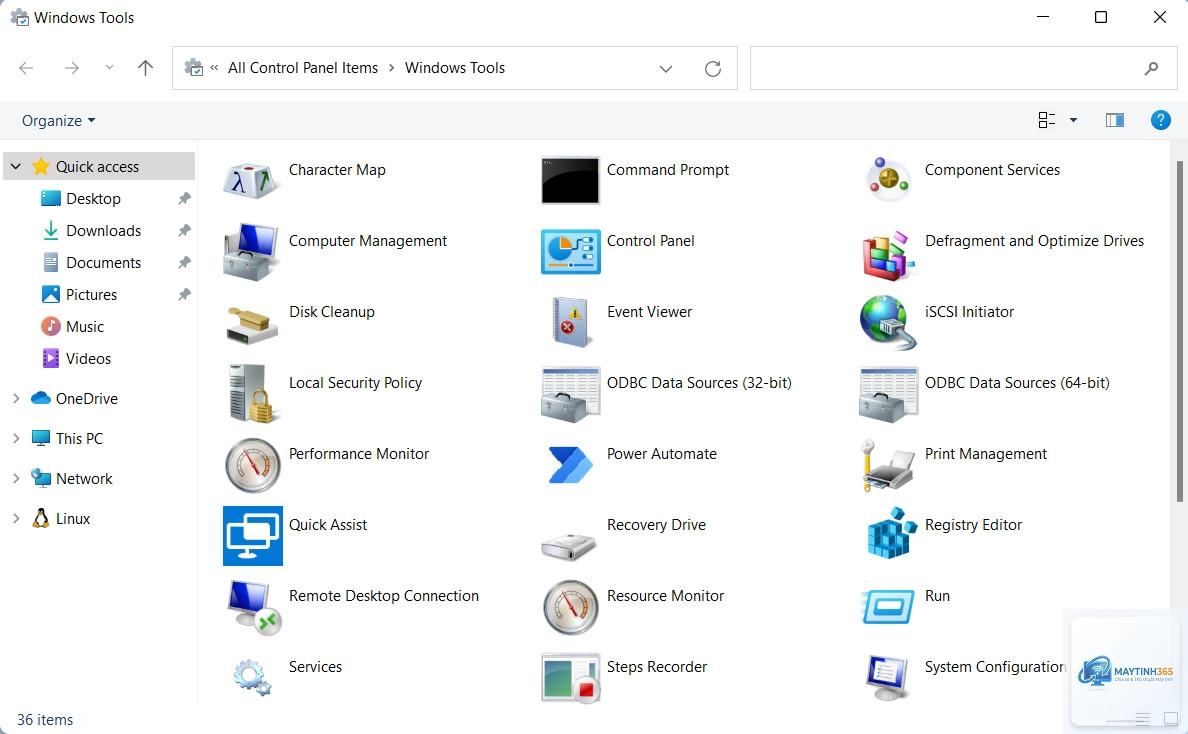The width and height of the screenshot is (1188, 734).
Task: Select Linux in navigation pane
Action: [73, 519]
